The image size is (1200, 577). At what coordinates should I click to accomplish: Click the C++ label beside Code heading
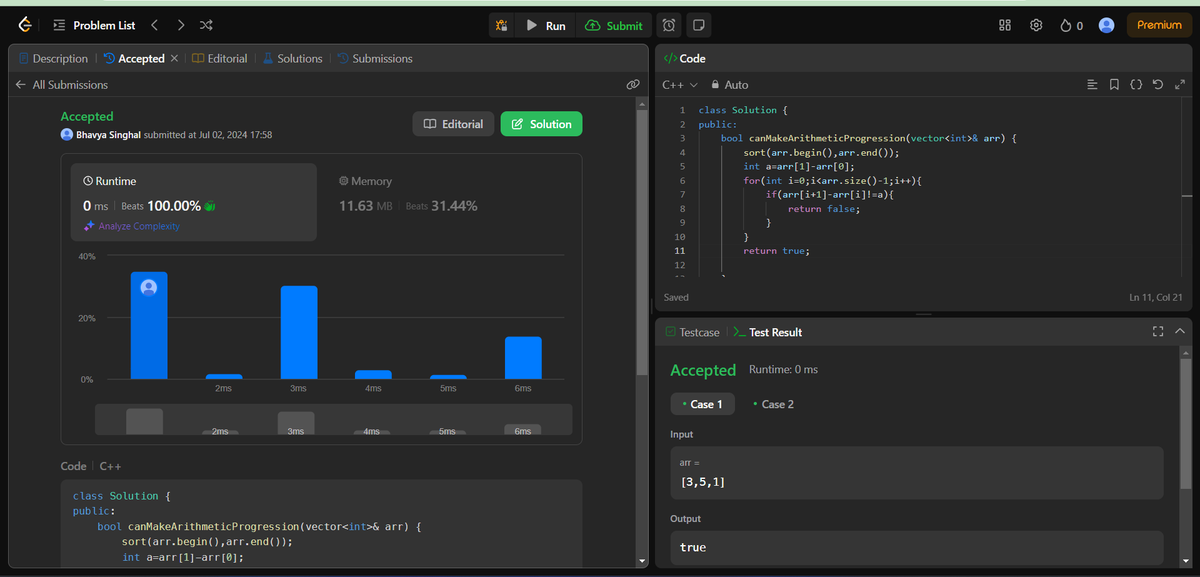110,466
